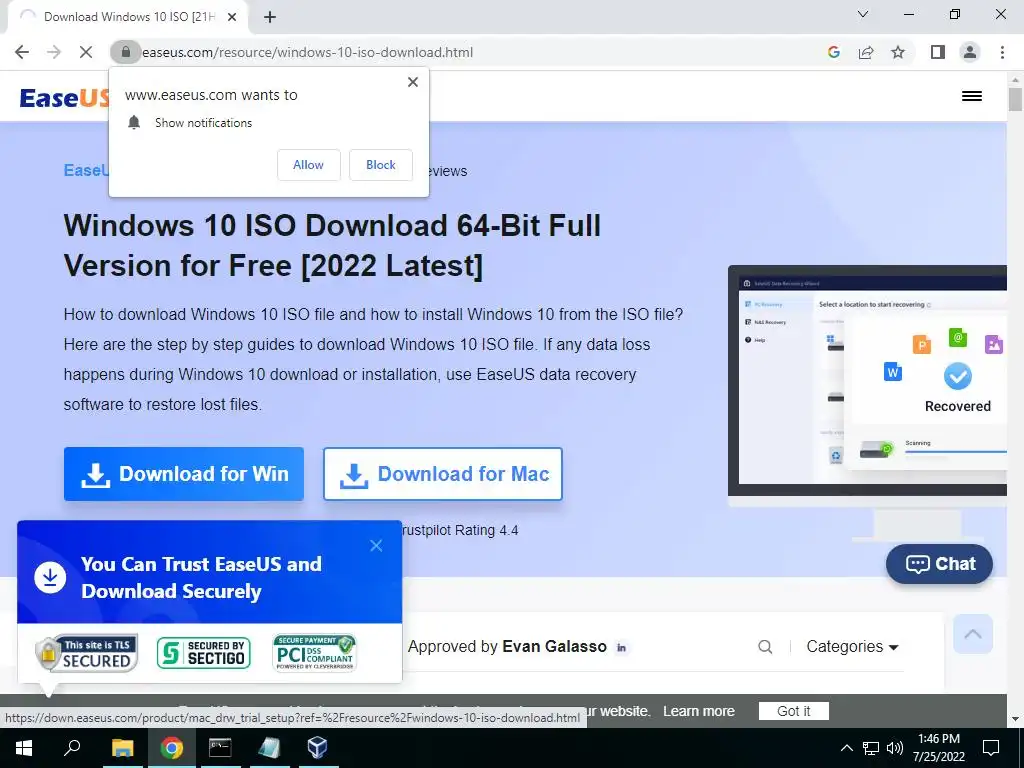
Task: Click the Secured by Sectigo badge
Action: pyautogui.click(x=203, y=653)
